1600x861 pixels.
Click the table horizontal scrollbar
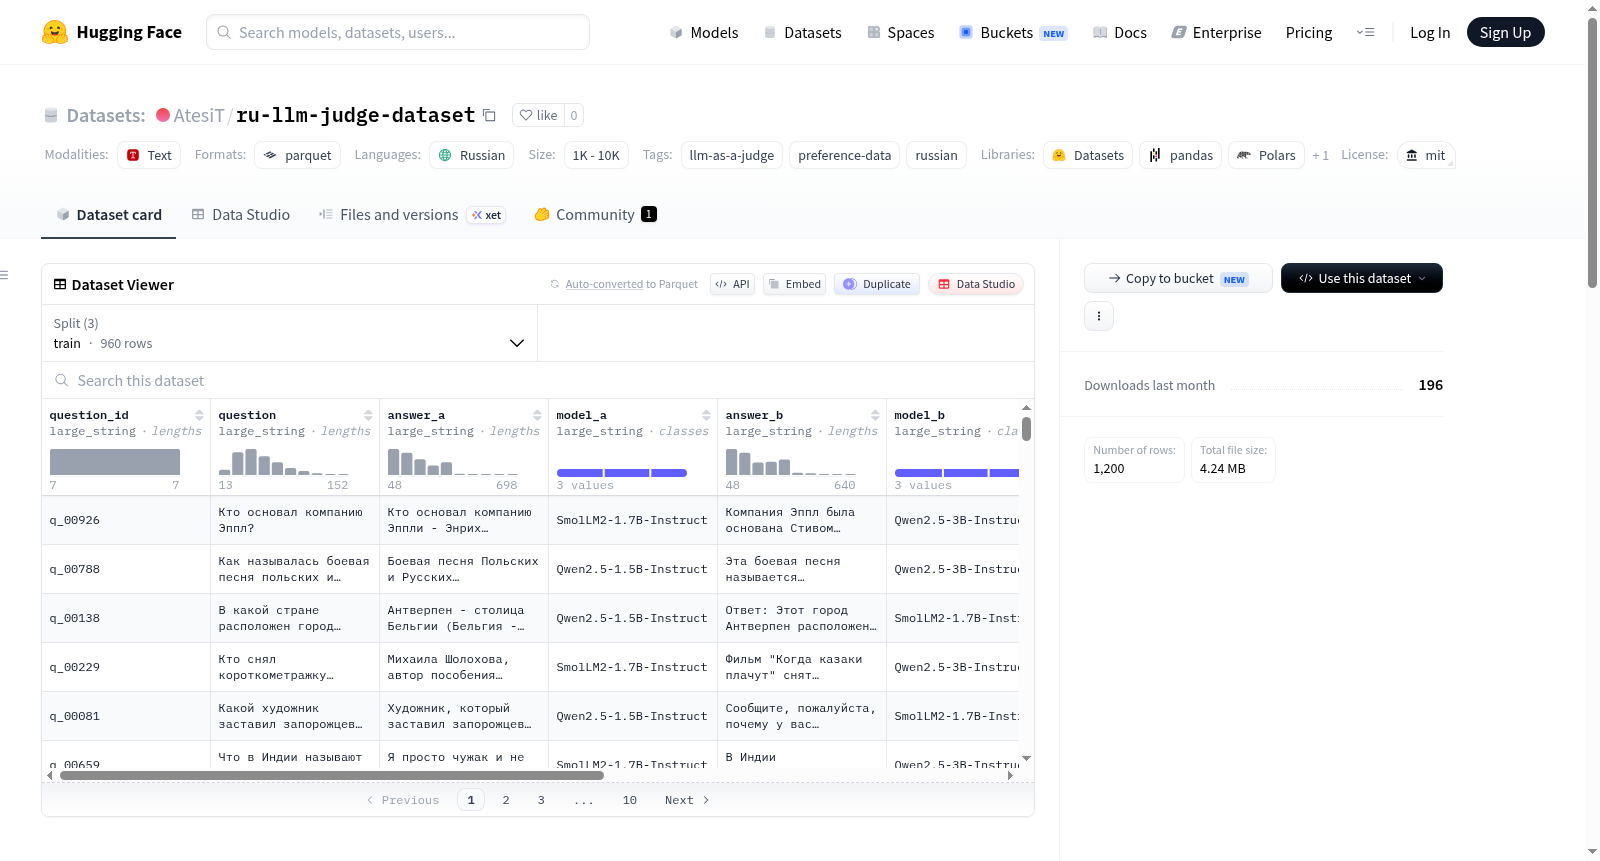pos(332,775)
